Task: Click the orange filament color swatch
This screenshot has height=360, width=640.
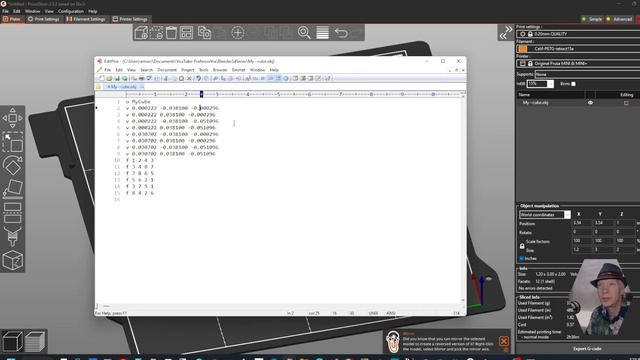Action: (522, 49)
